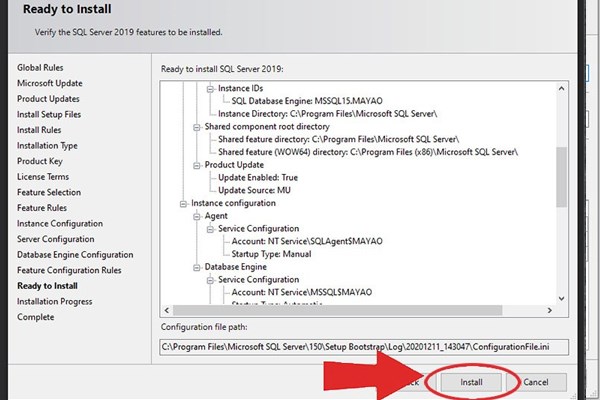The height and width of the screenshot is (400, 600).
Task: Select the Complete step
Action: tap(36, 317)
